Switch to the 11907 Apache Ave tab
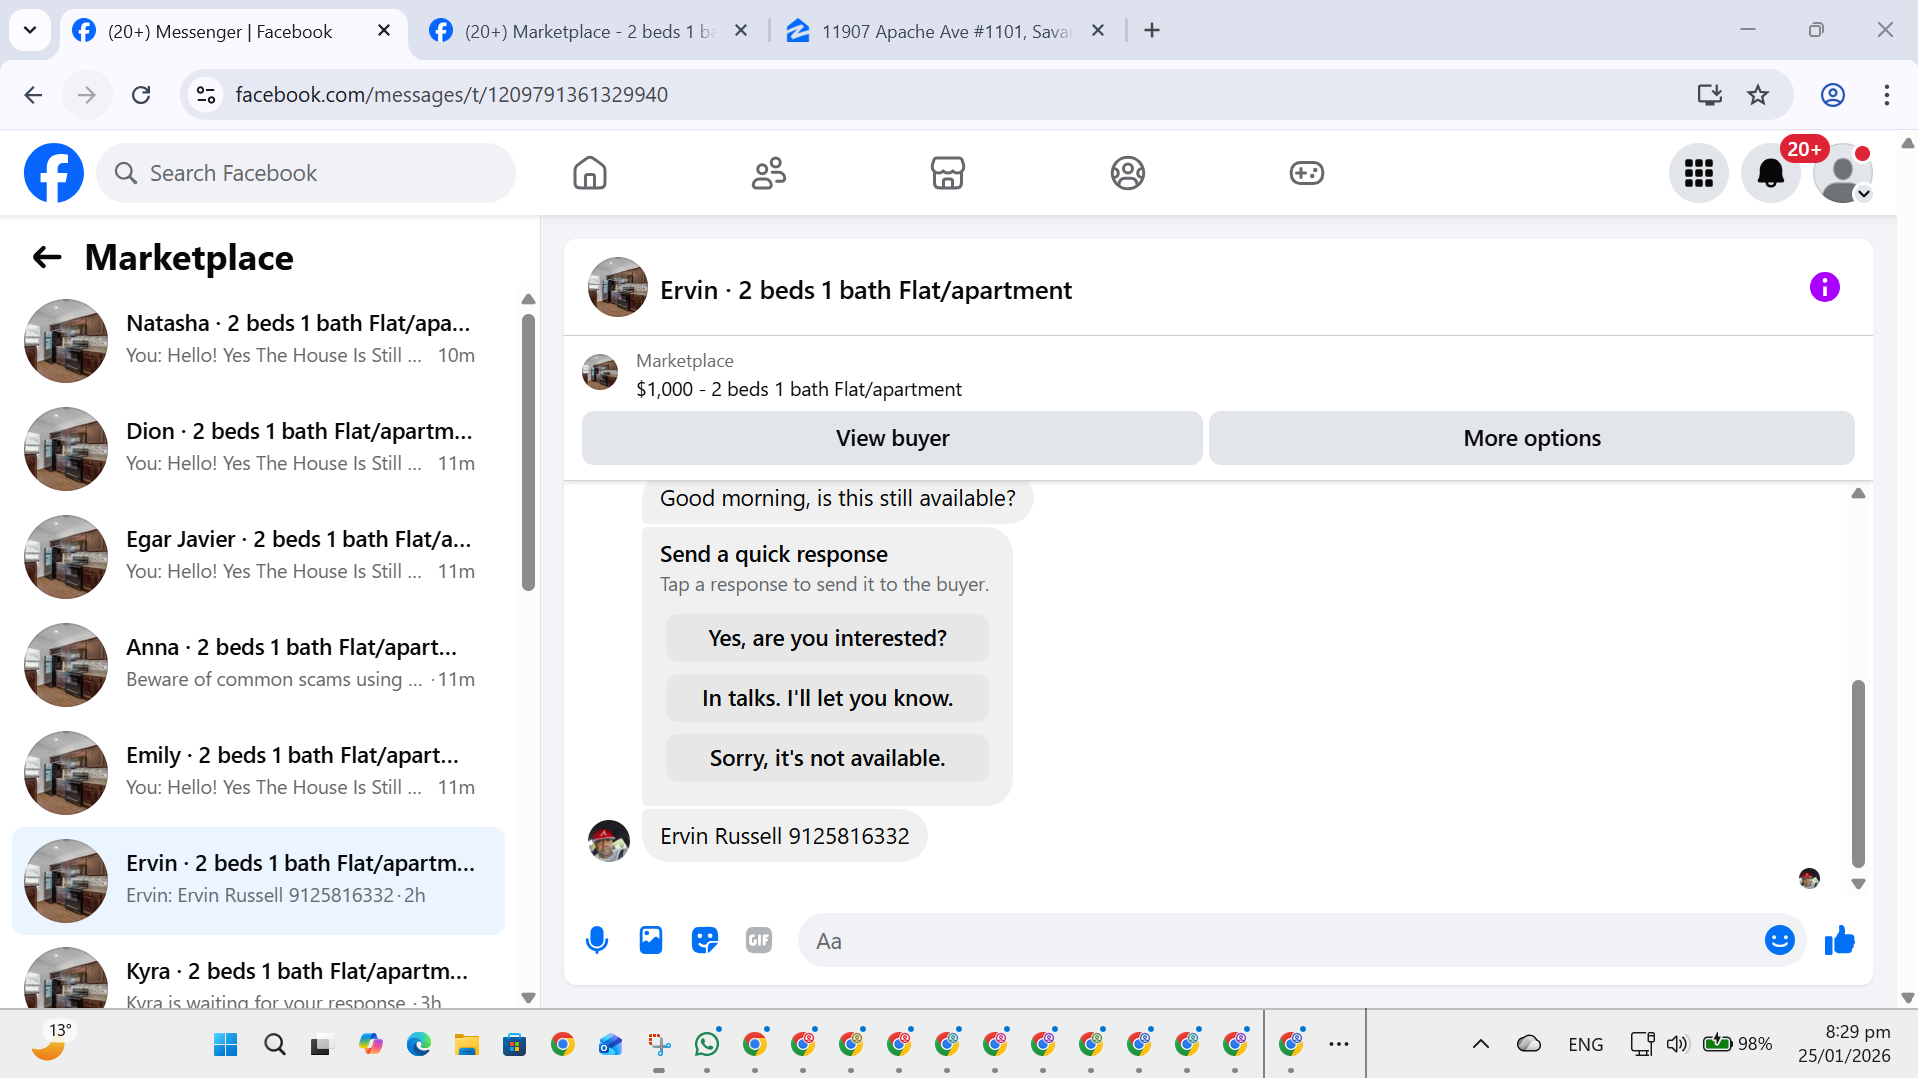This screenshot has width=1918, height=1078. [945, 31]
